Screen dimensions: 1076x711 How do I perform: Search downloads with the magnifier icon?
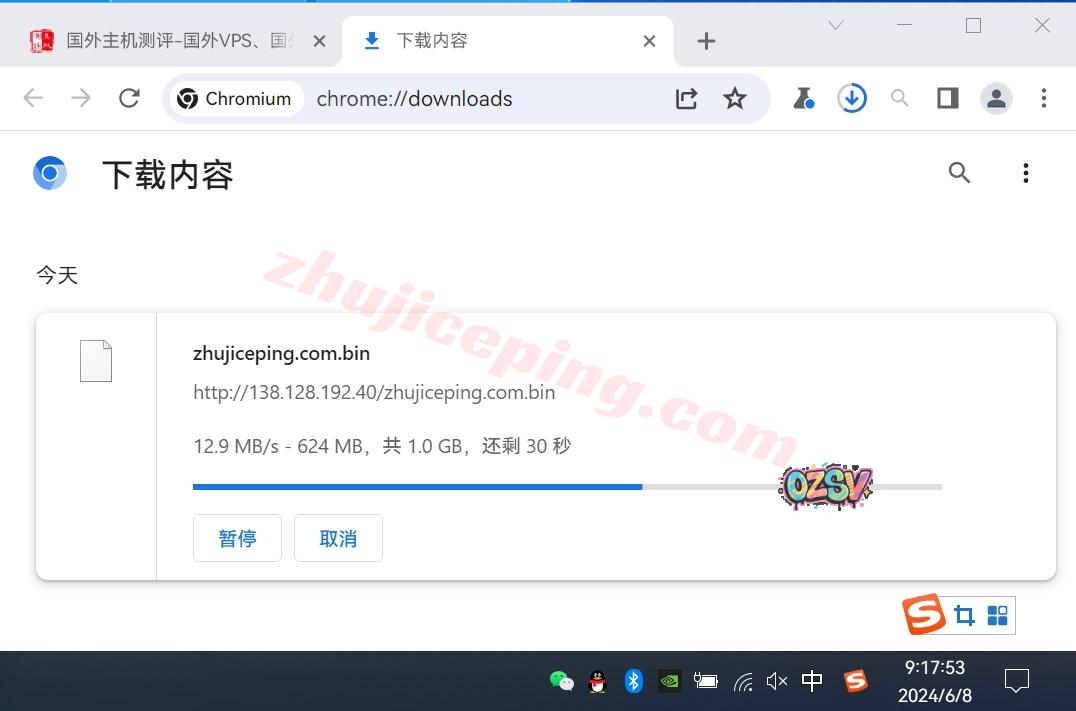[959, 173]
